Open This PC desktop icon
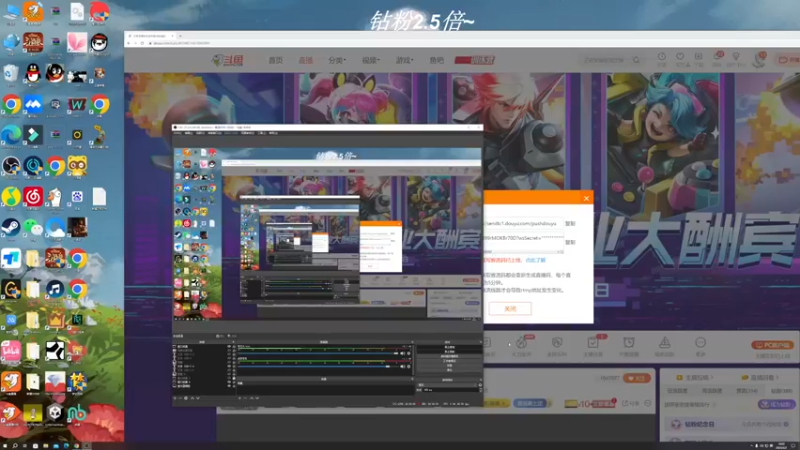Screen dimensions: 800x450 [11, 11]
